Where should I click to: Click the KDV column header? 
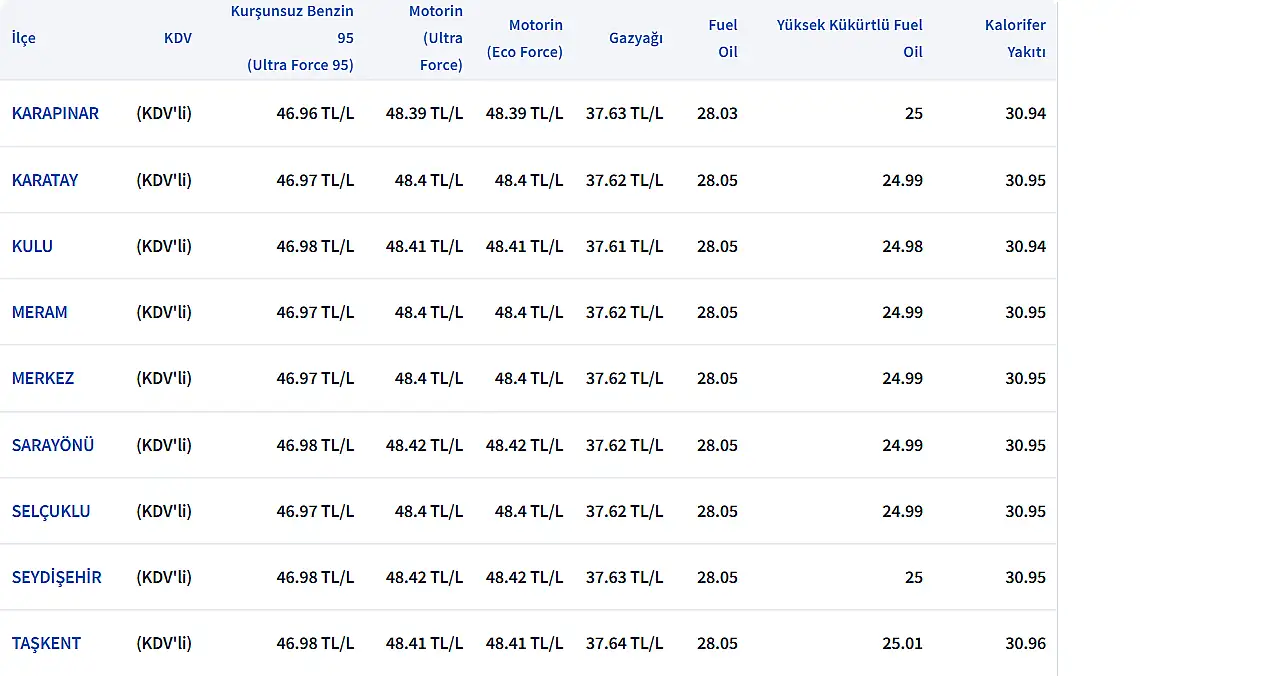(x=178, y=38)
